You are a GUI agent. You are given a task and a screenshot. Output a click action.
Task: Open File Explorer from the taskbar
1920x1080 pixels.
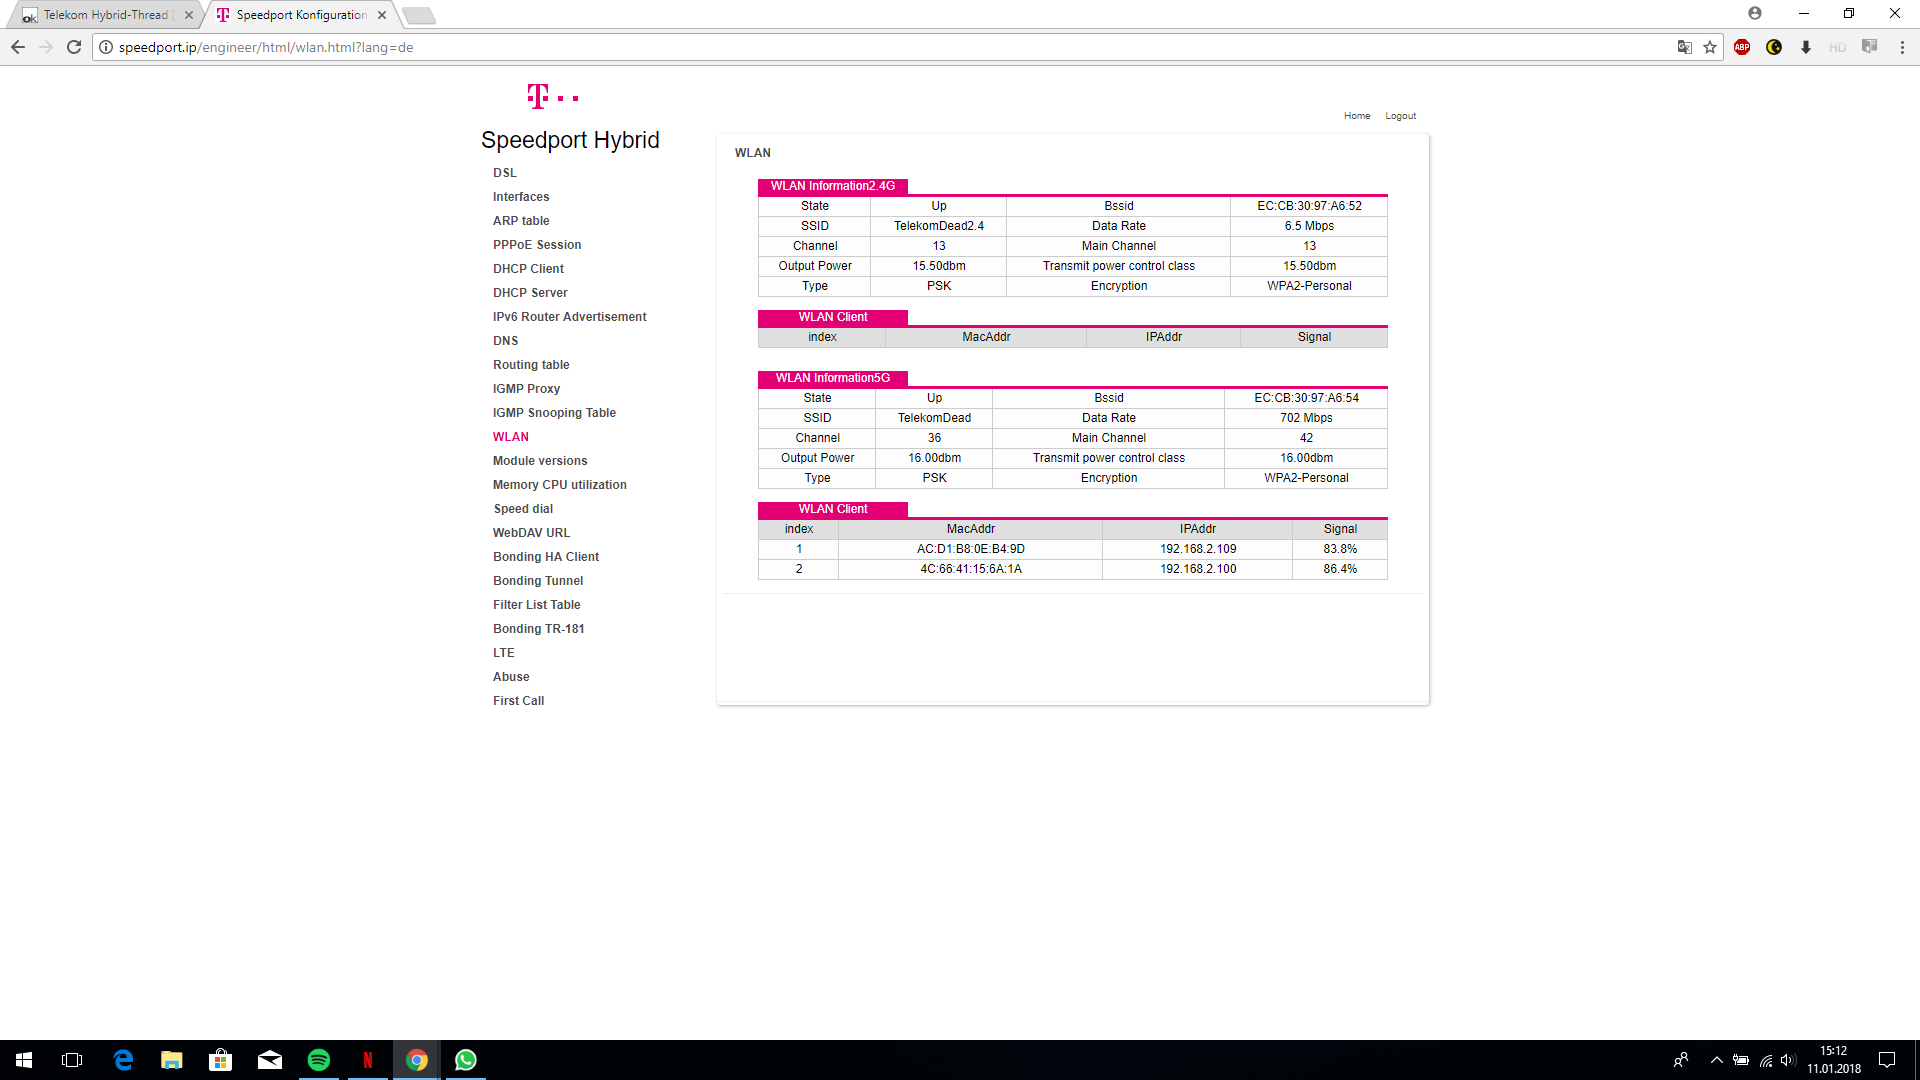click(172, 1060)
